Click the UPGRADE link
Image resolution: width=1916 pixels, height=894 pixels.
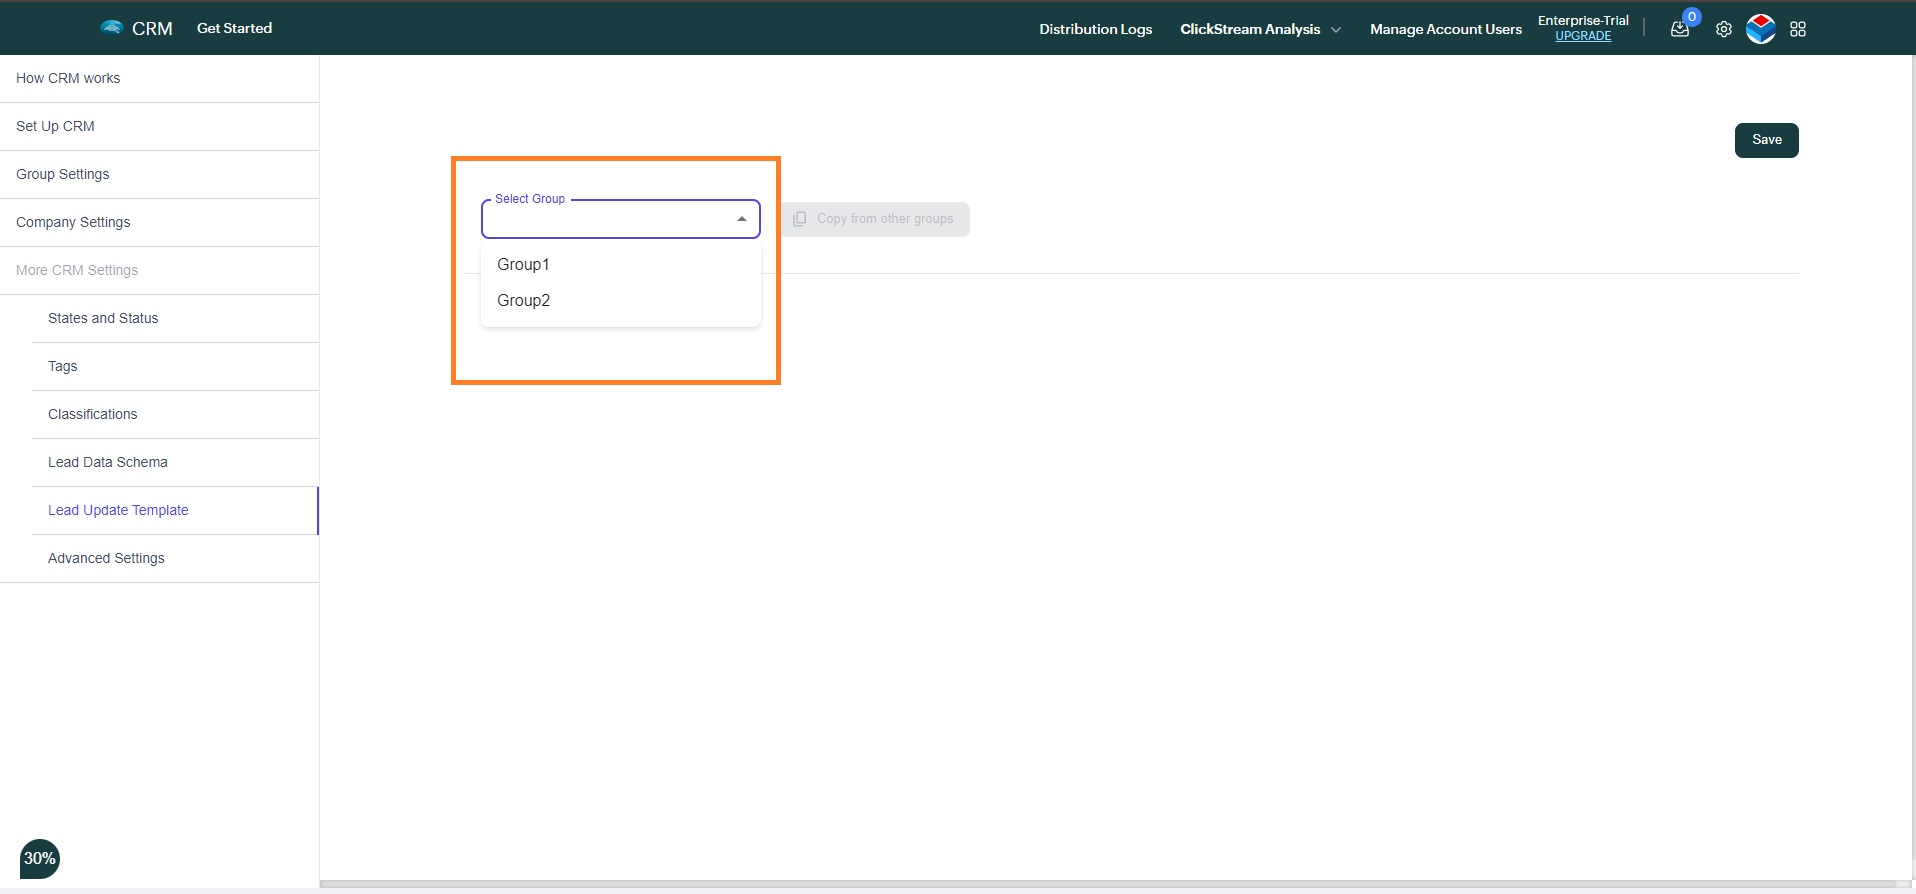click(x=1583, y=36)
